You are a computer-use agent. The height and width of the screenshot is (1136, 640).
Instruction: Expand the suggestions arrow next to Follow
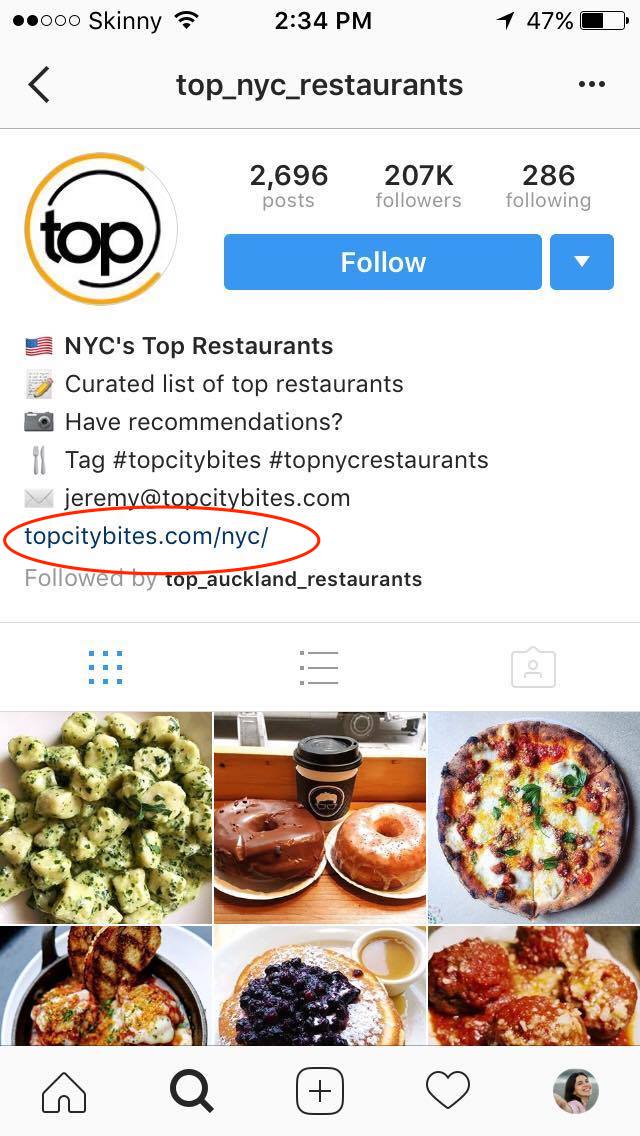(582, 262)
